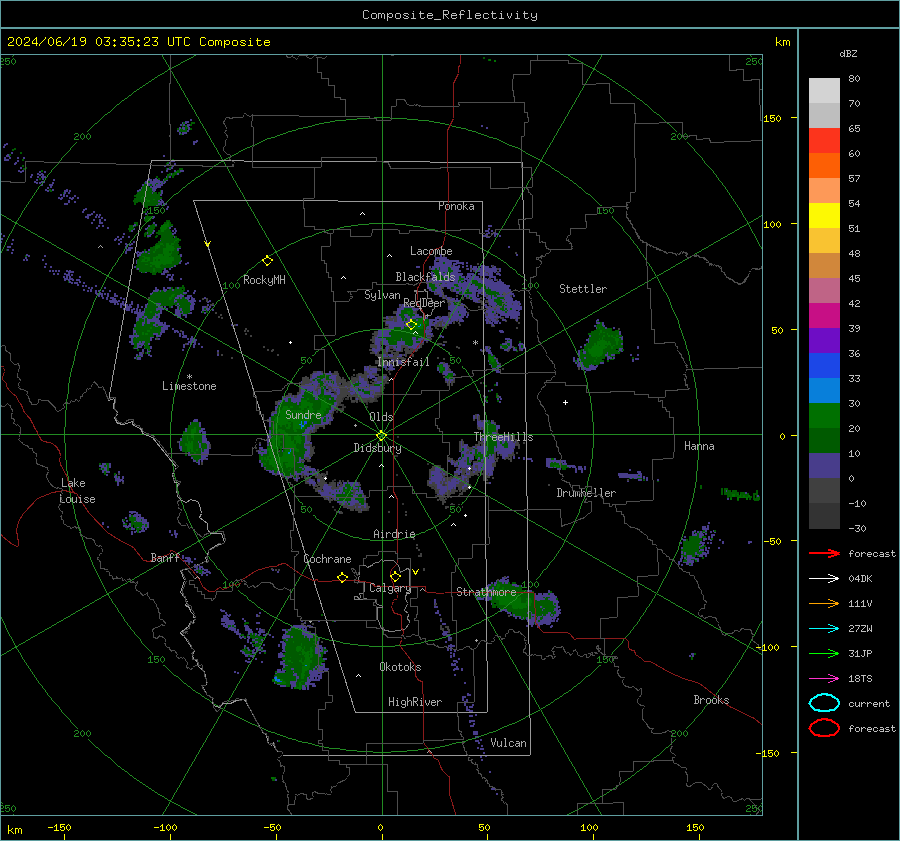Click the green storm cell west of Okotoks
The width and height of the screenshot is (900, 841).
pos(300,657)
